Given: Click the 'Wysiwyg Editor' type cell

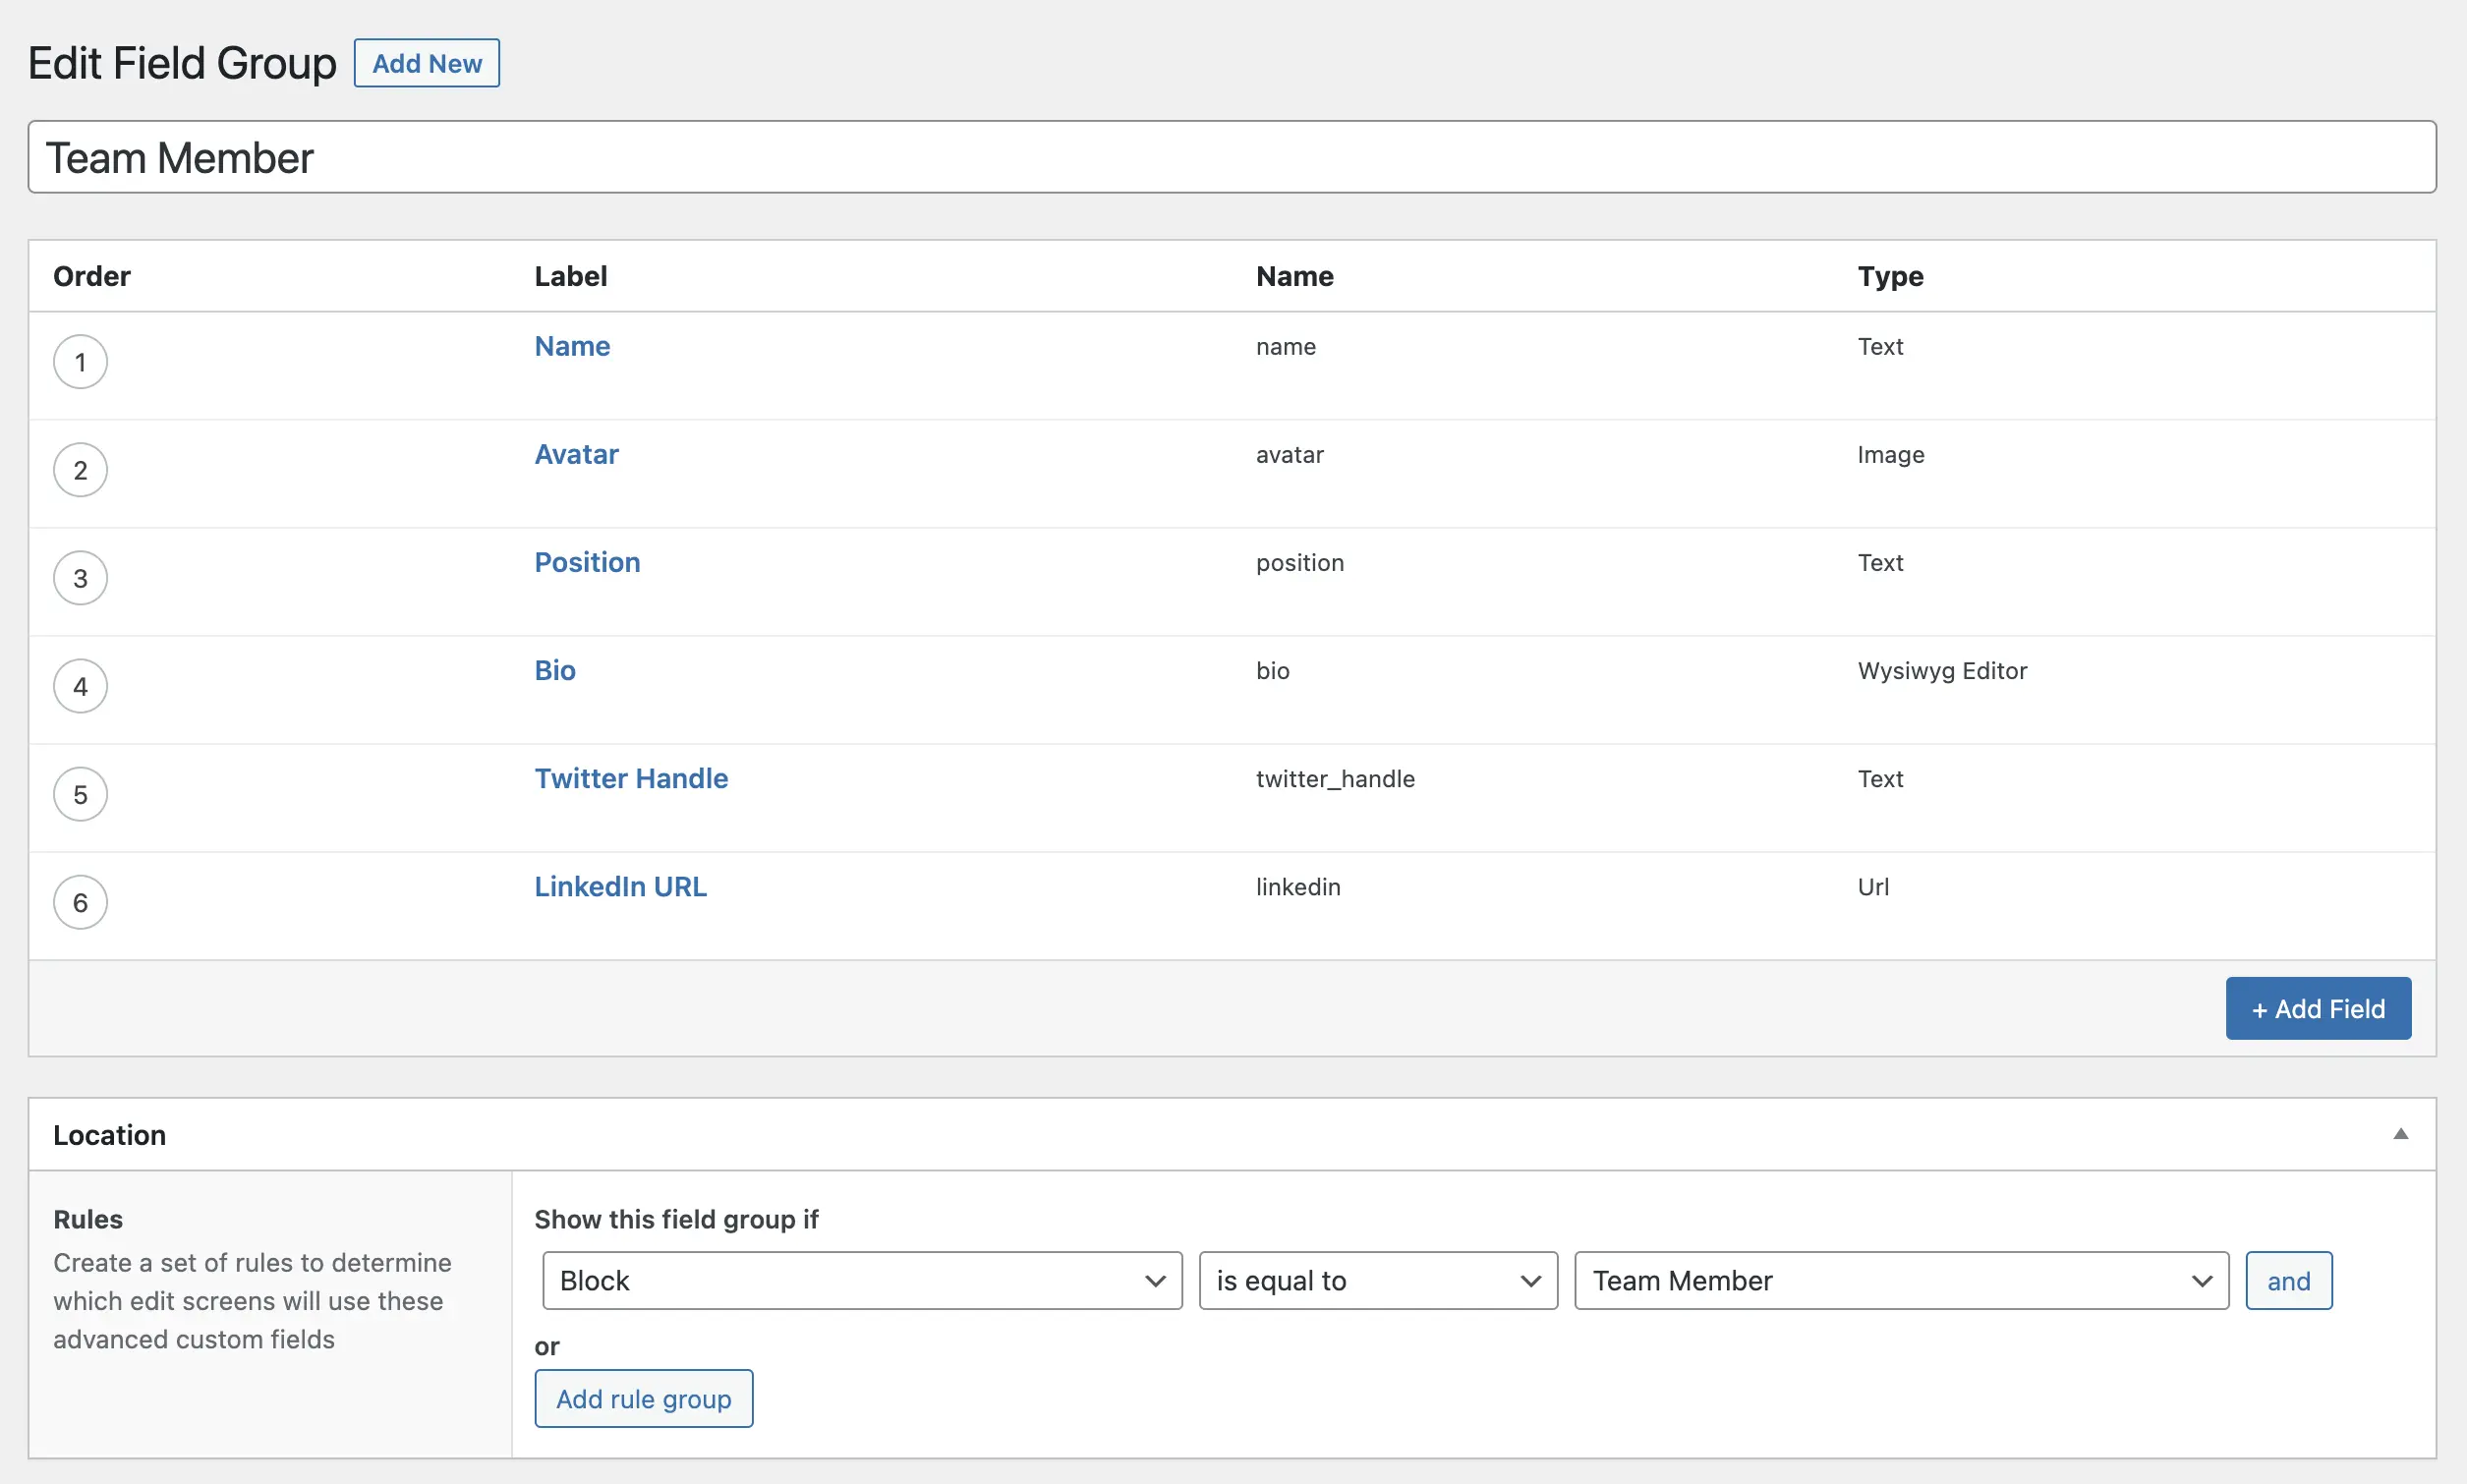Looking at the screenshot, I should click(1942, 671).
